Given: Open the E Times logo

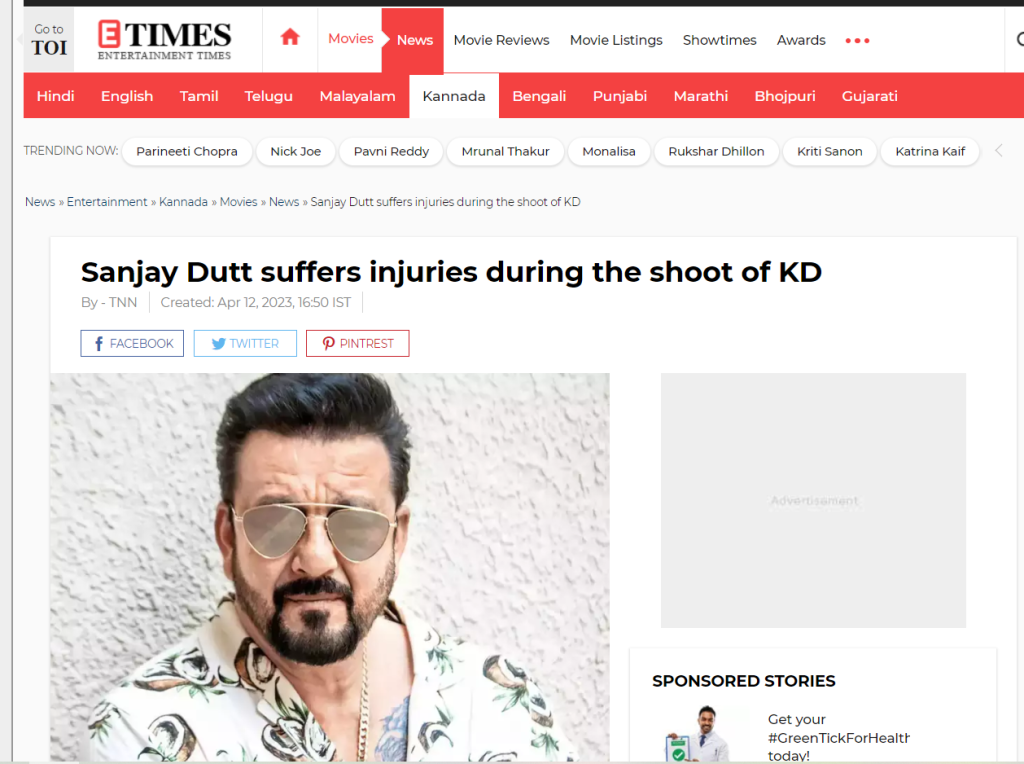Looking at the screenshot, I should pos(165,40).
